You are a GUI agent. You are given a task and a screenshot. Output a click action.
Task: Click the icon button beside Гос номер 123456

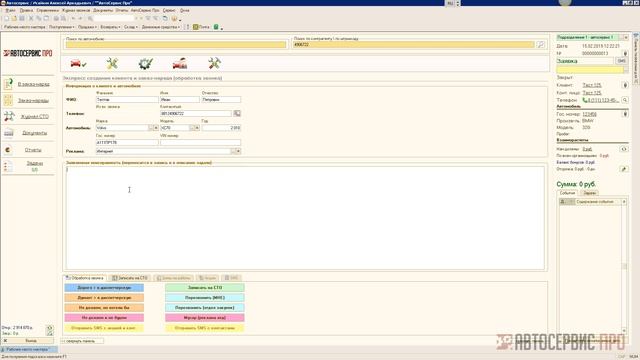(625, 114)
